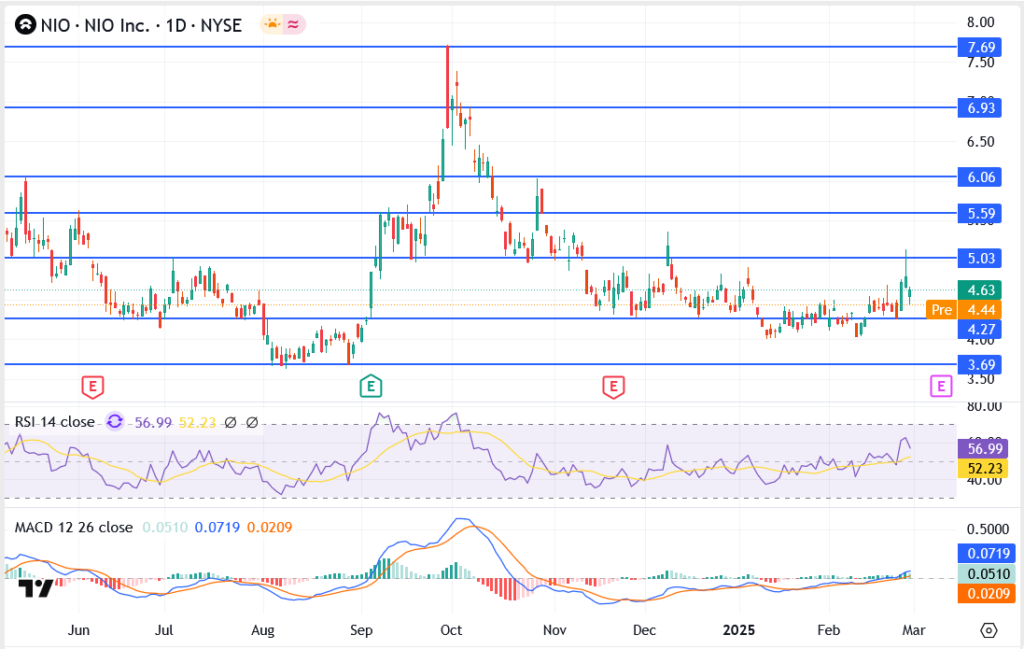
Task: Click the Oct label on time axis
Action: (451, 631)
